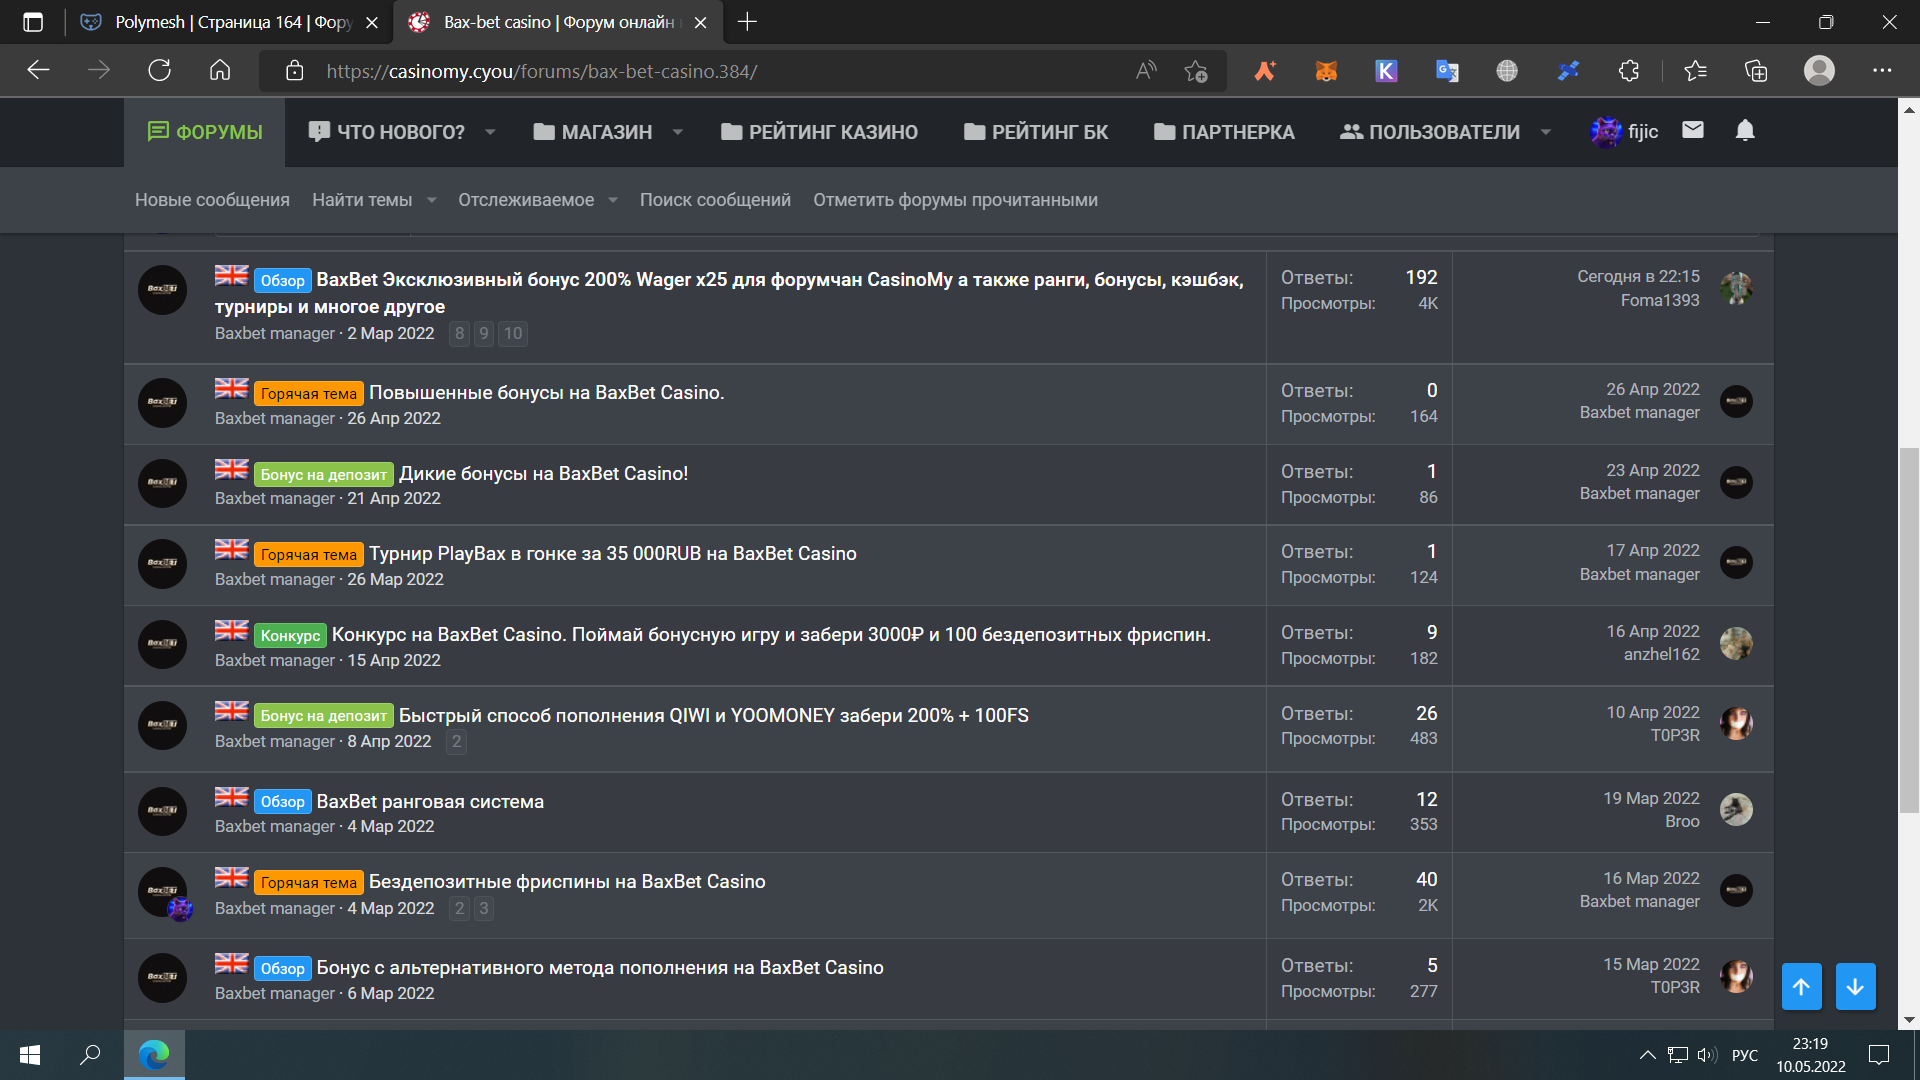Image resolution: width=1920 pixels, height=1080 pixels.
Task: Open thread BaxBet ранговая система
Action: click(x=430, y=802)
